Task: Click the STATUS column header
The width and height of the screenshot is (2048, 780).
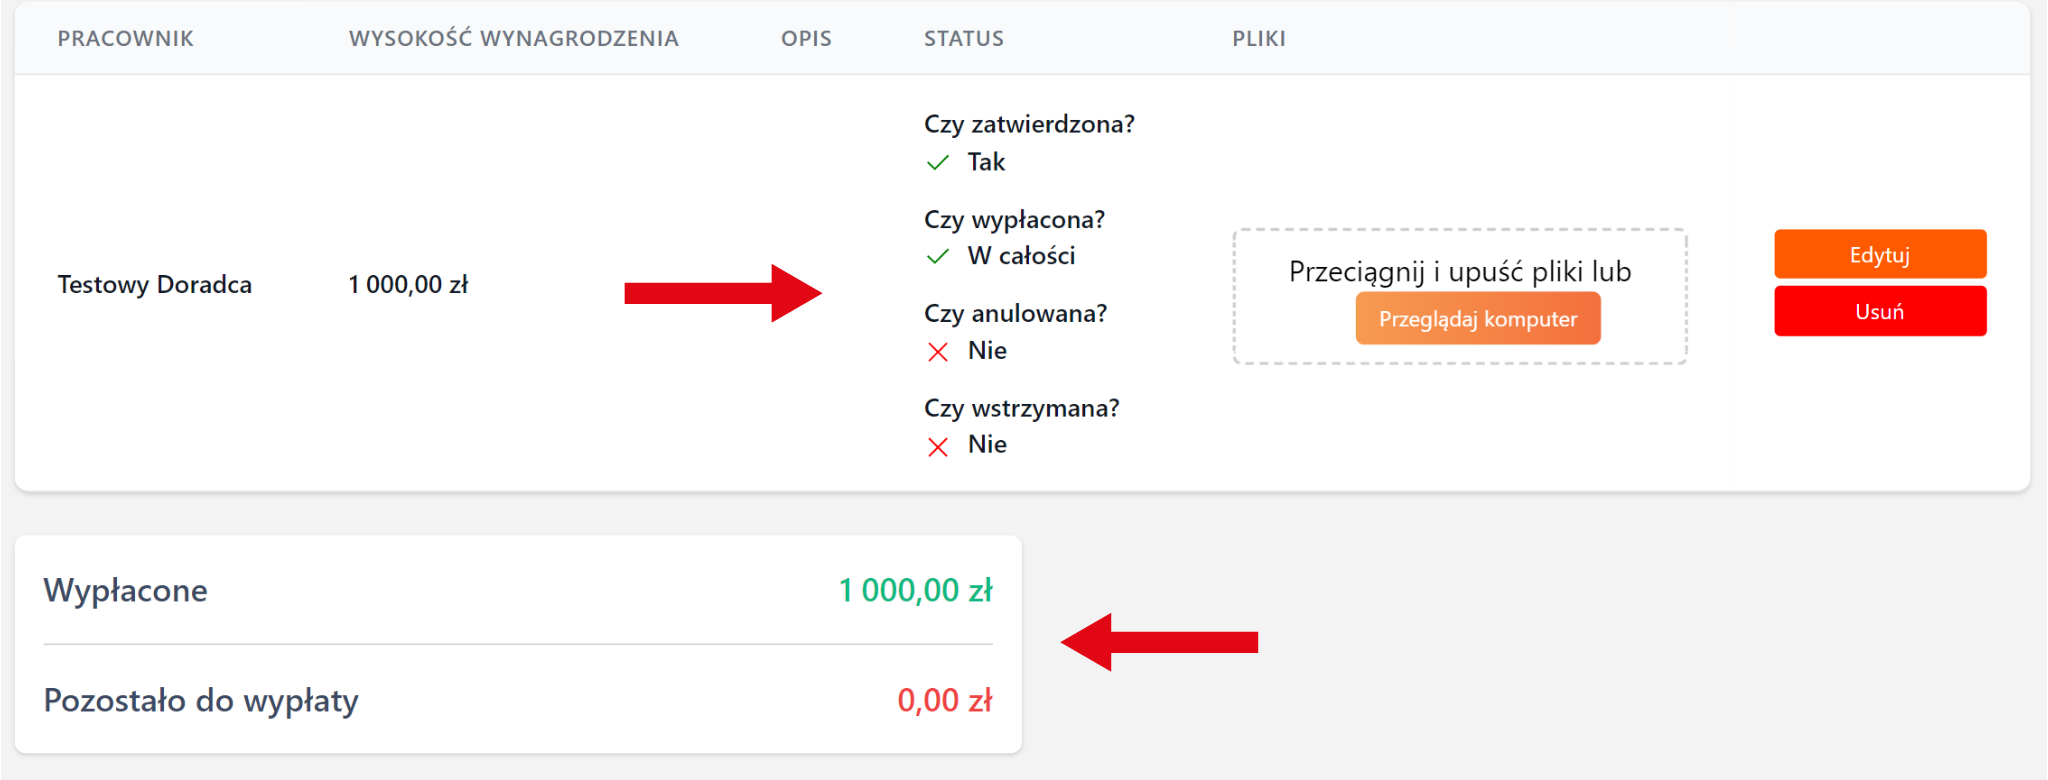Action: tap(963, 39)
